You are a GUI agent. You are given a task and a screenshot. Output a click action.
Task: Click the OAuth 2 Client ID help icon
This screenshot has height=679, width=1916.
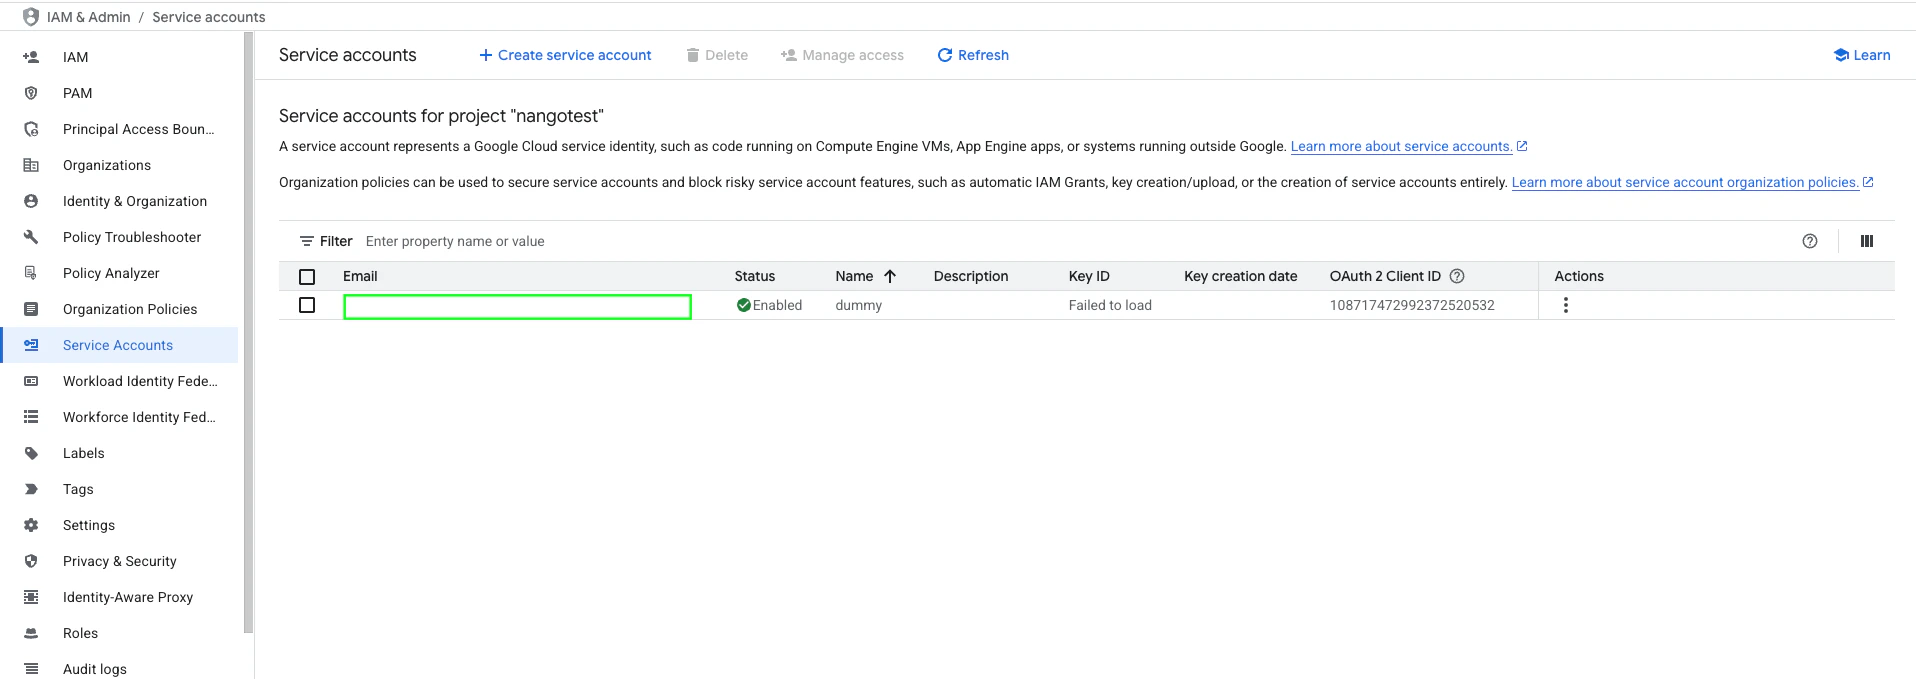pyautogui.click(x=1457, y=276)
